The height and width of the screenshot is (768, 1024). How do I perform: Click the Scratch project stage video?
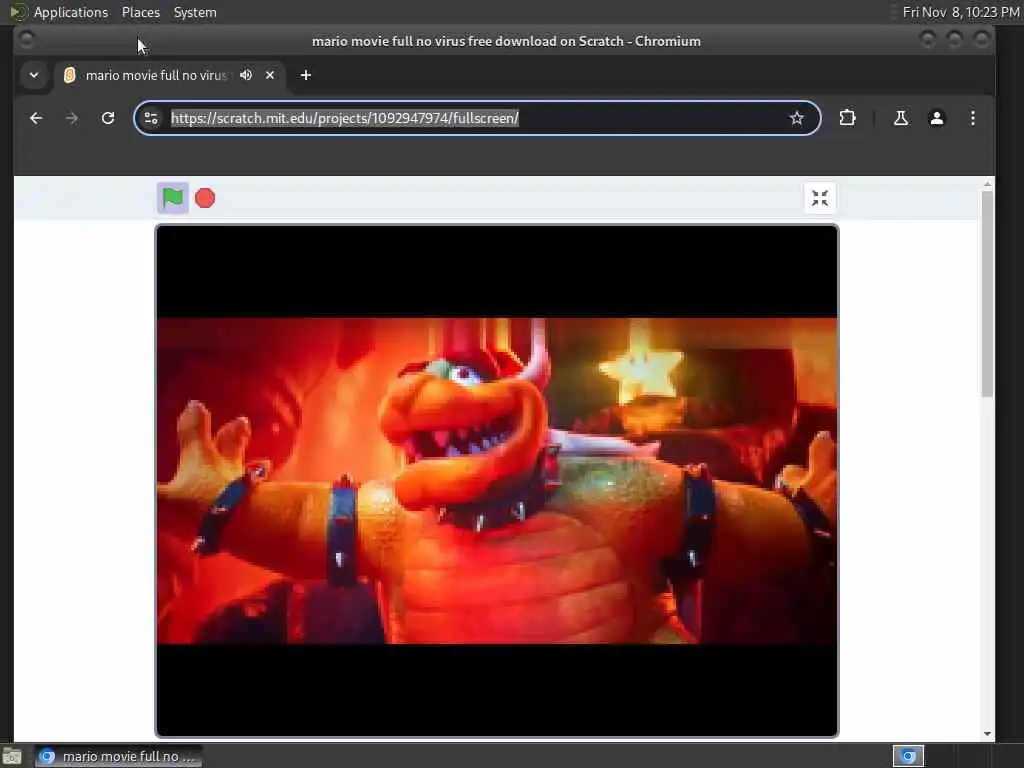coord(497,481)
